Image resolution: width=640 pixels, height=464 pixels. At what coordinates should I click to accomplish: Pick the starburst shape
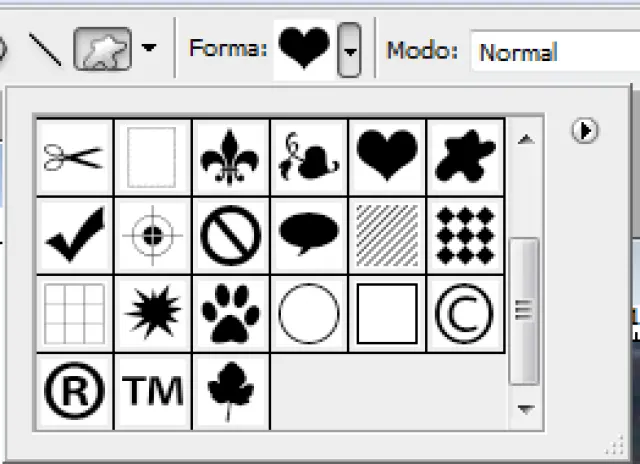pos(152,314)
